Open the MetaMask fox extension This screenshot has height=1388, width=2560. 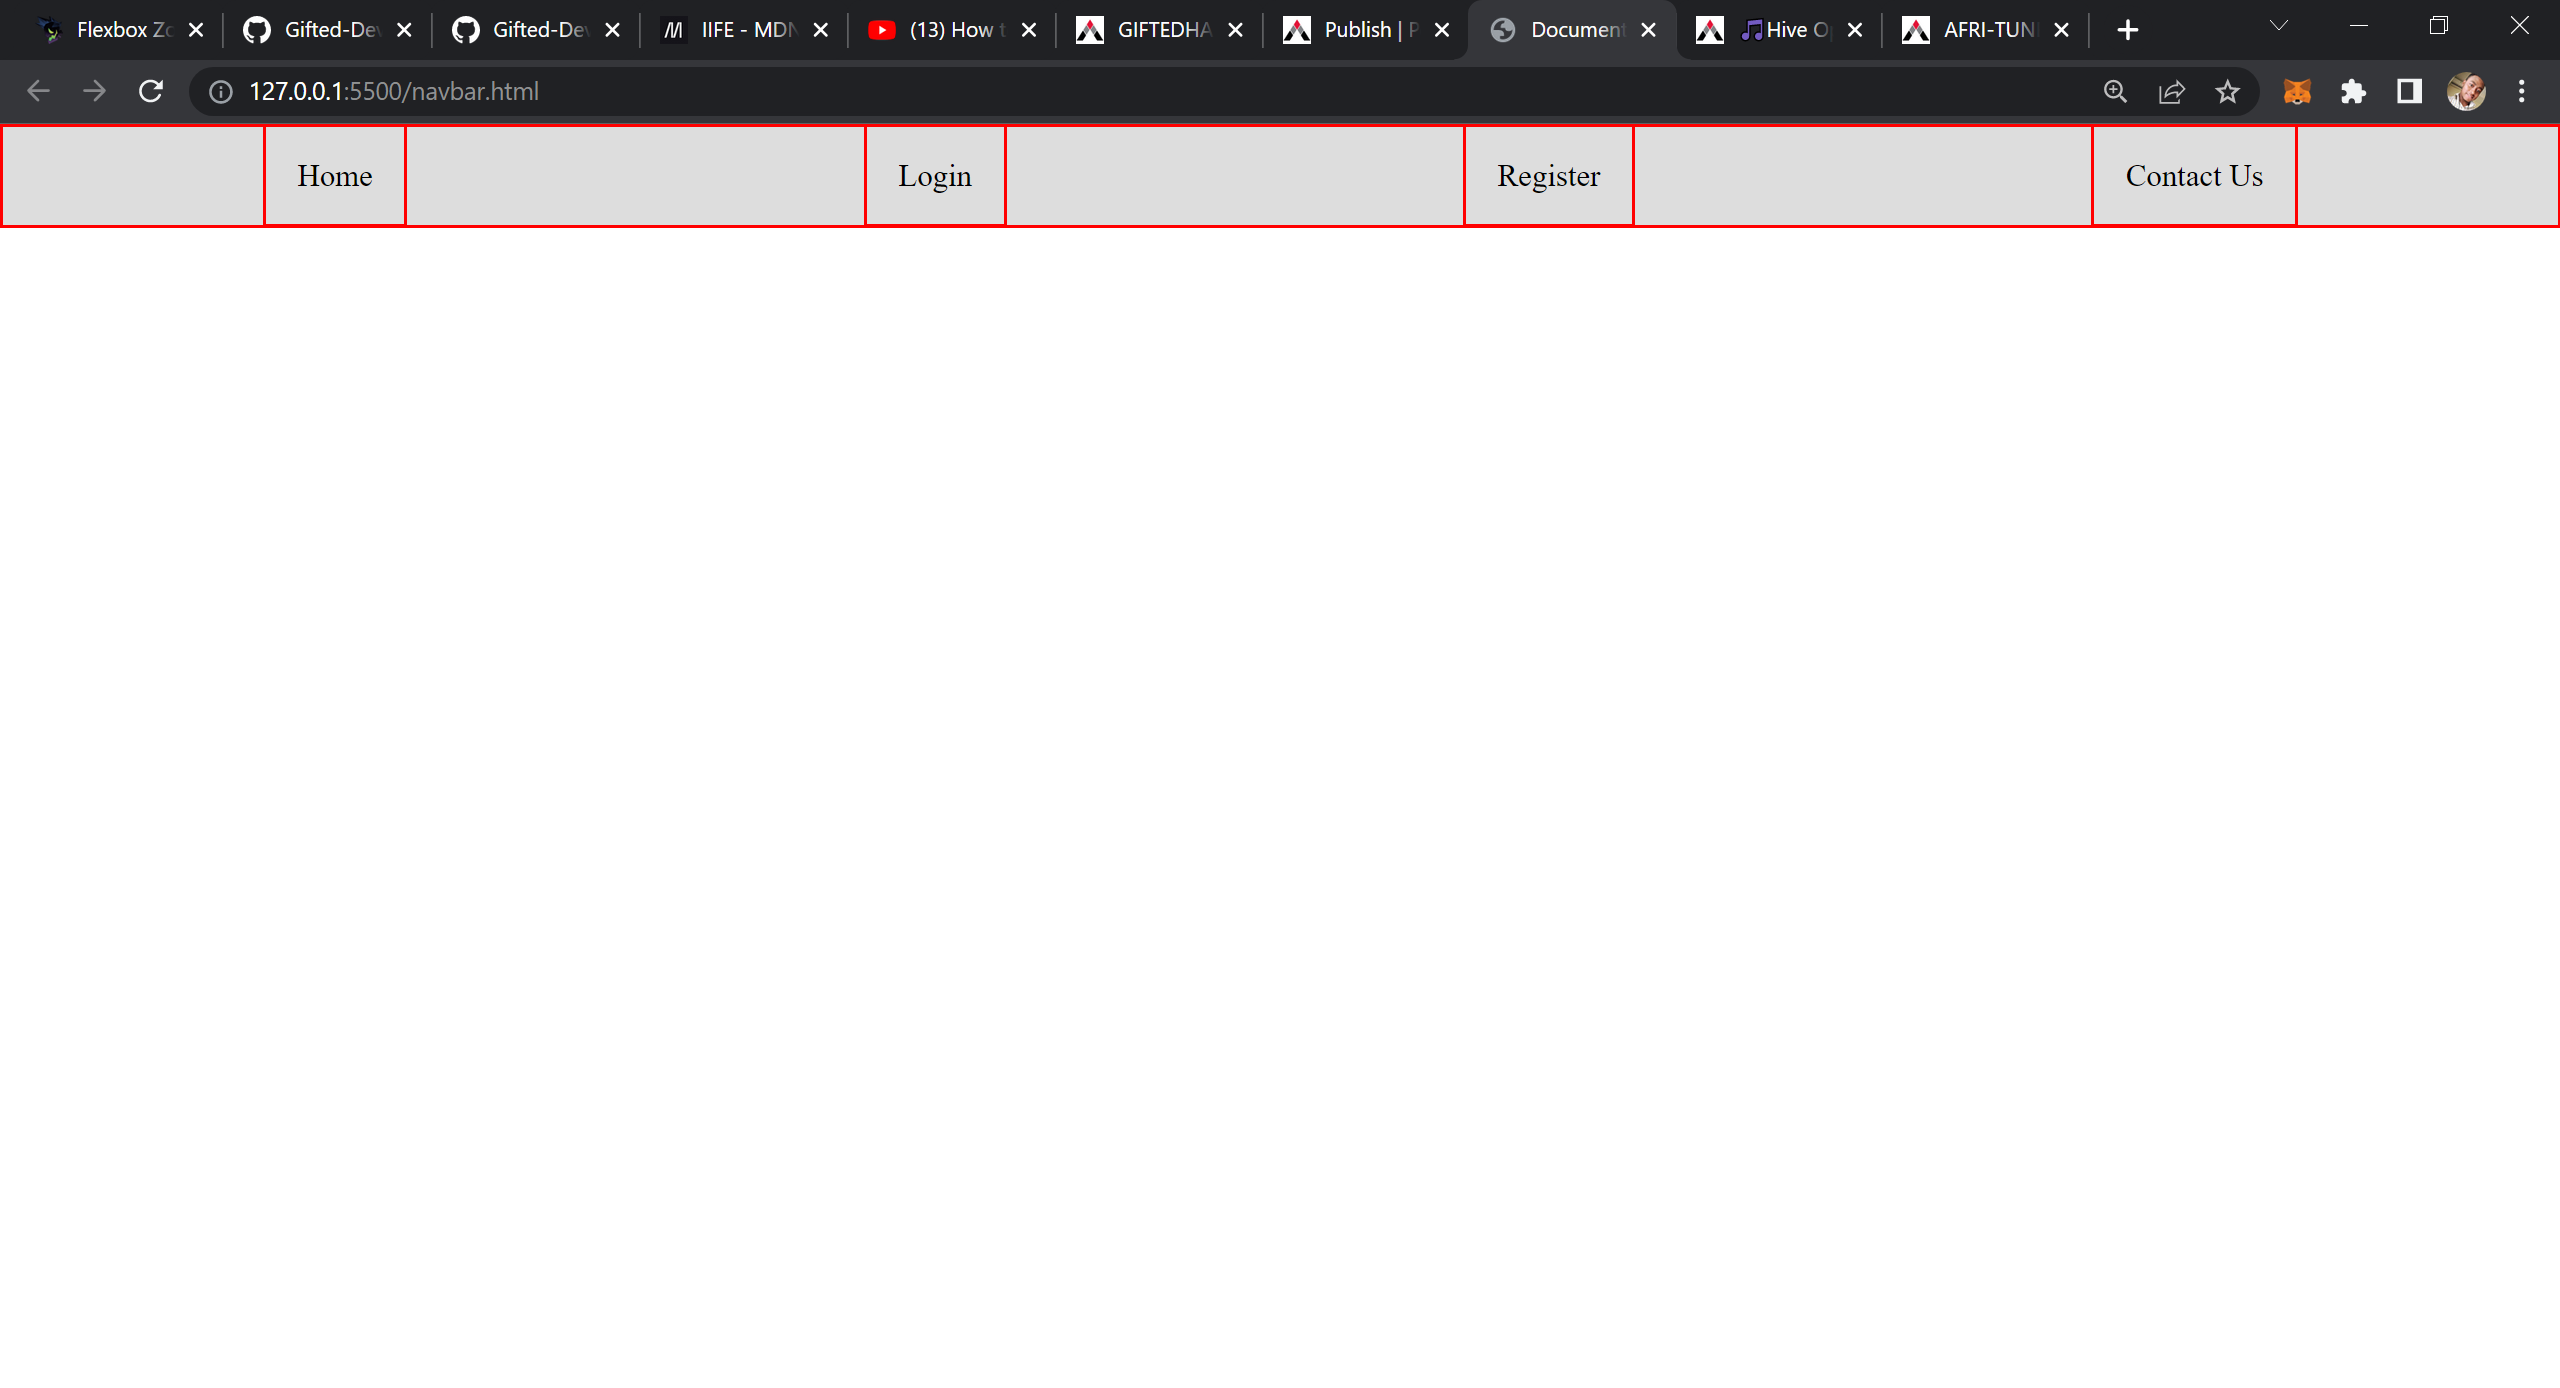[2297, 92]
